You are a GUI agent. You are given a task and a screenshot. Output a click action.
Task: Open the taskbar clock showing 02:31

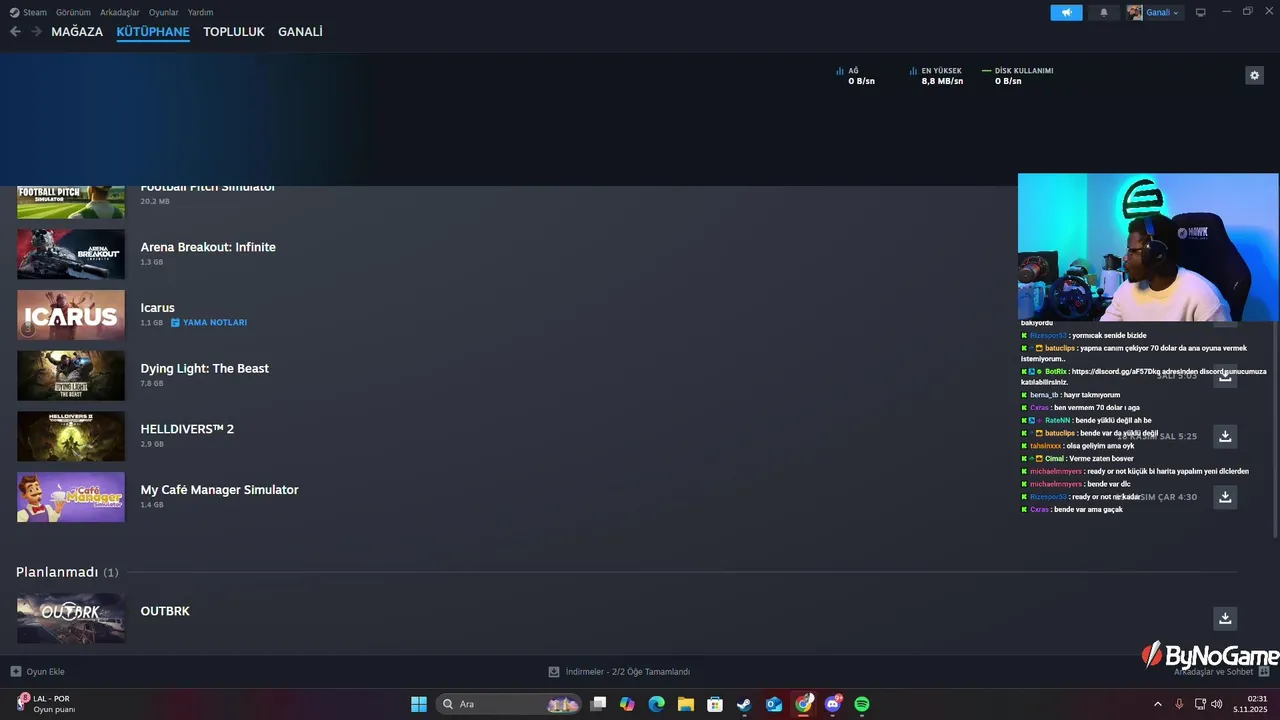[1251, 704]
